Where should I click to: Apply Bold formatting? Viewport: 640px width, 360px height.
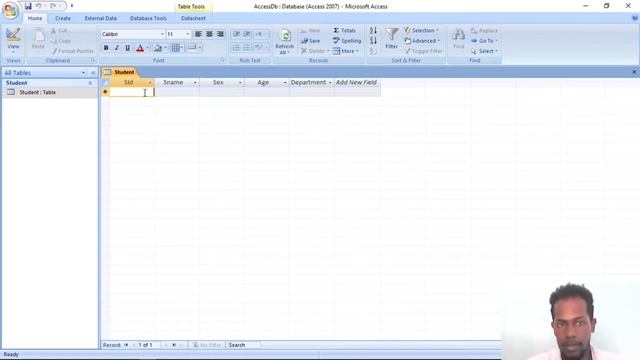coord(106,48)
